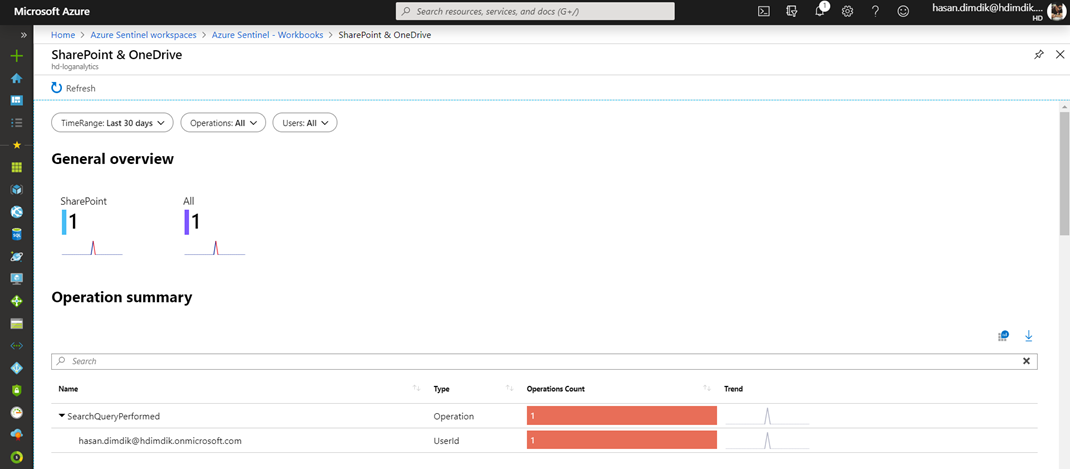Click the Refresh button
This screenshot has width=1070, height=469.
coord(73,88)
